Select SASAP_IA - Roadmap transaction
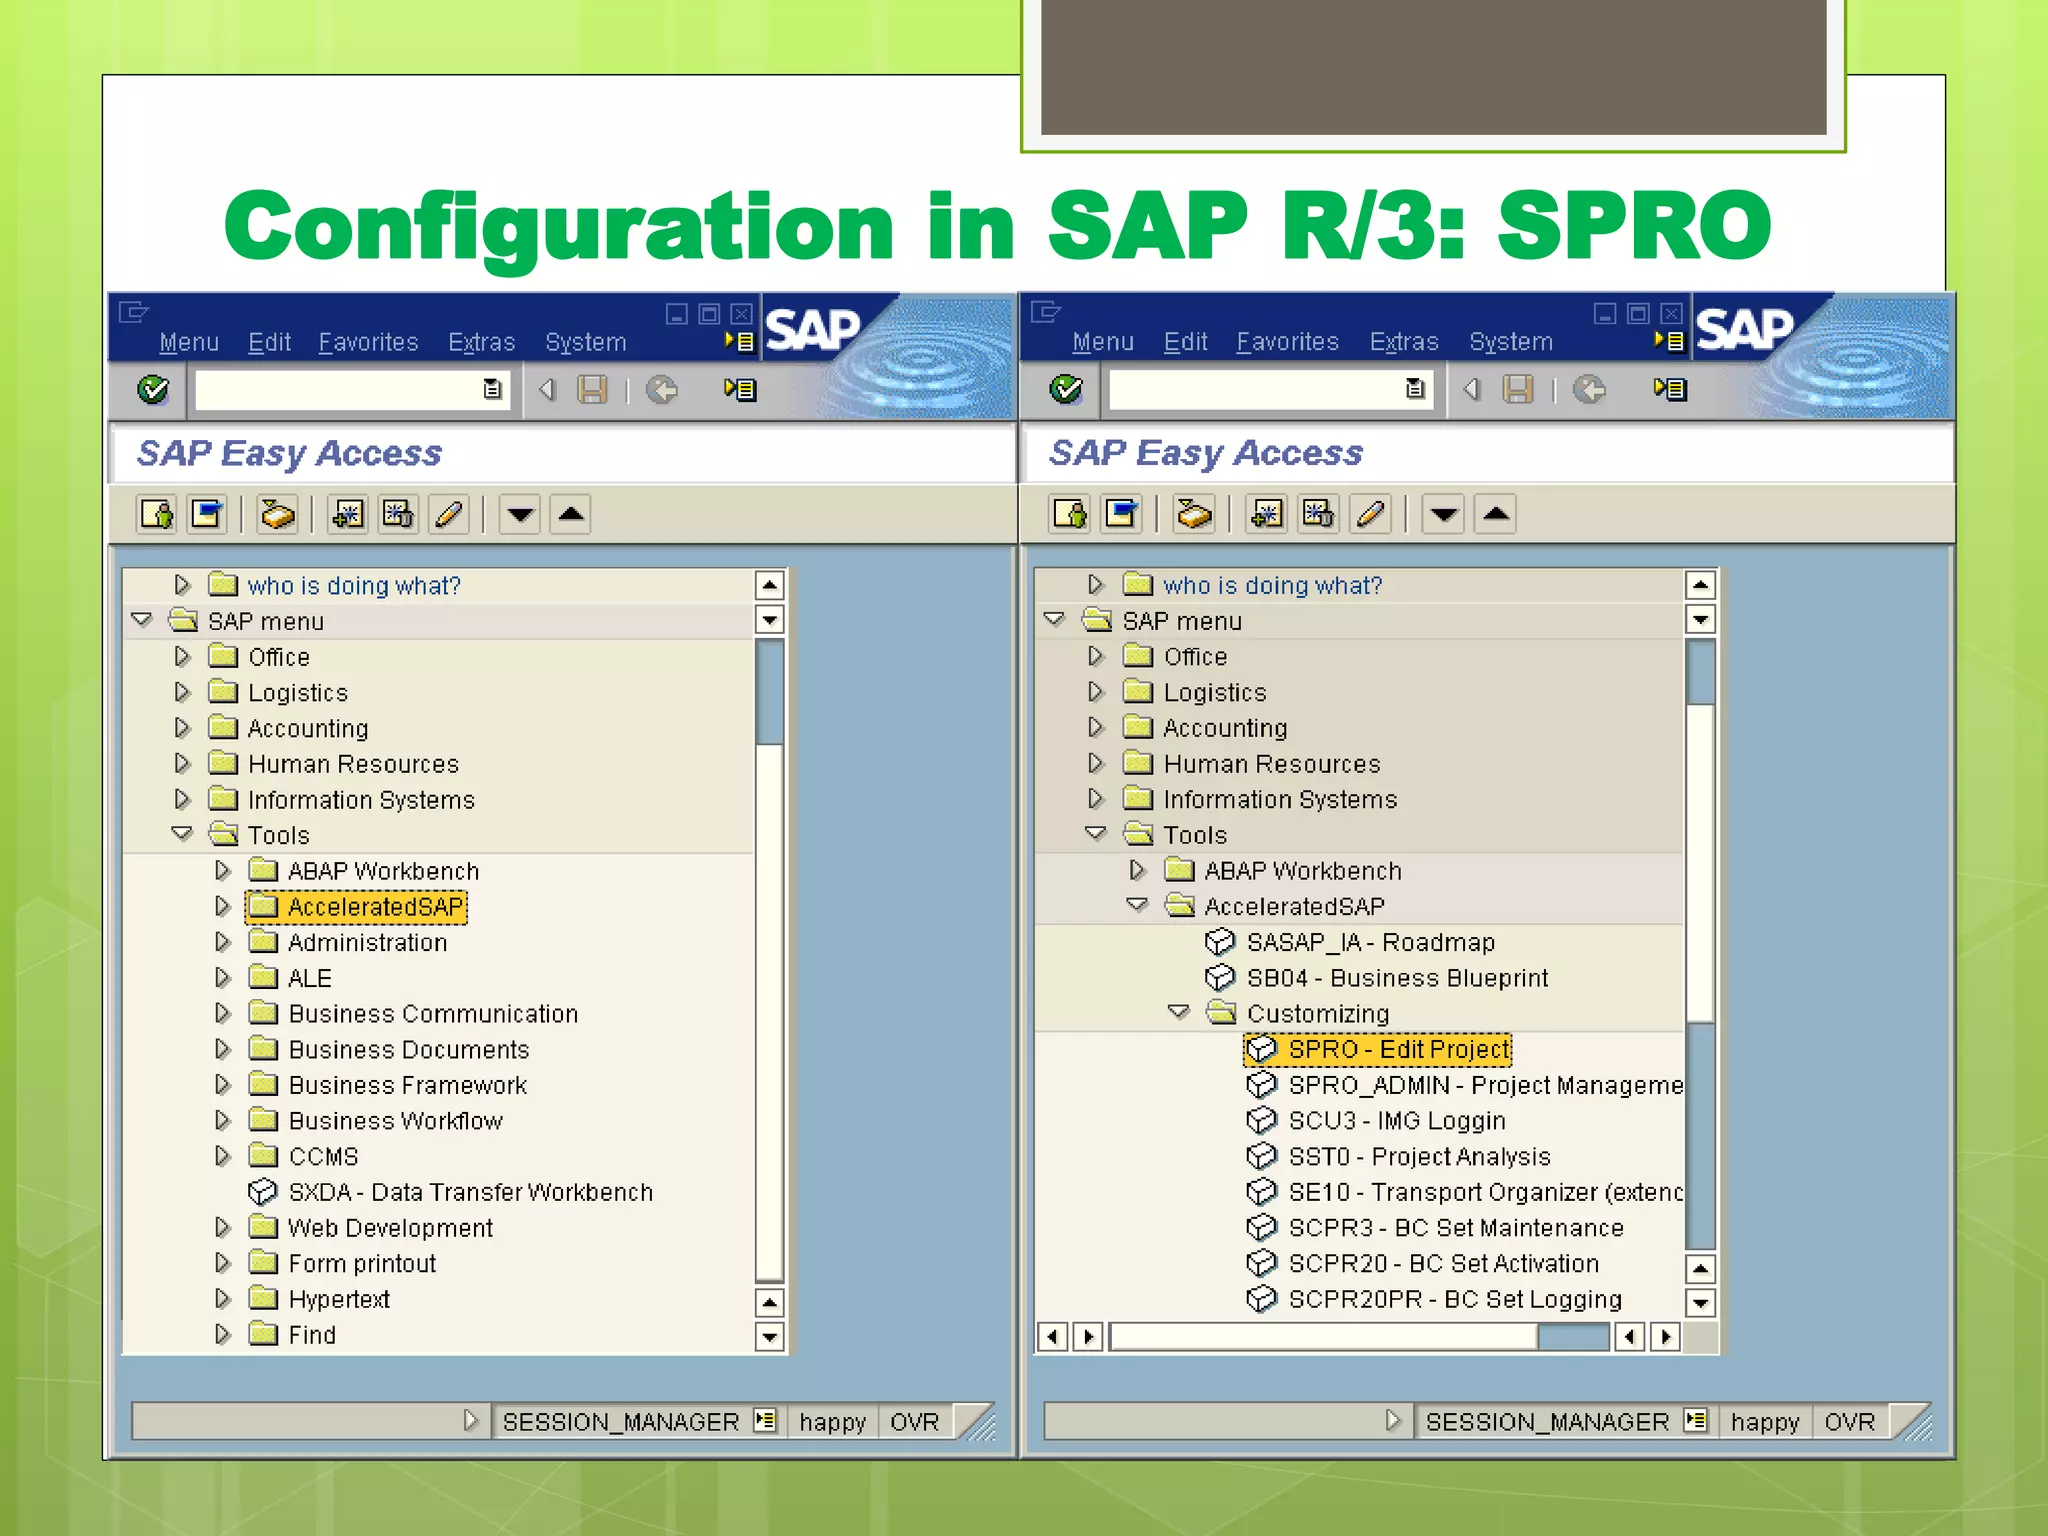This screenshot has width=2048, height=1536. click(x=1350, y=942)
